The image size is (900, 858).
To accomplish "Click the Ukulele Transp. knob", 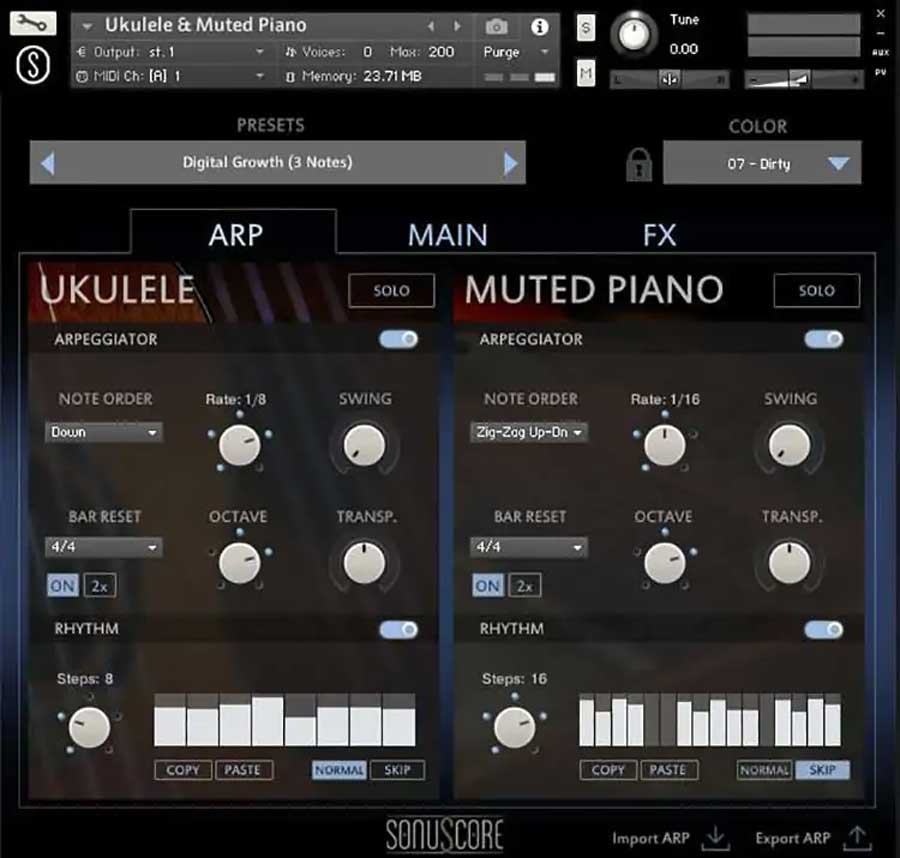I will [364, 563].
